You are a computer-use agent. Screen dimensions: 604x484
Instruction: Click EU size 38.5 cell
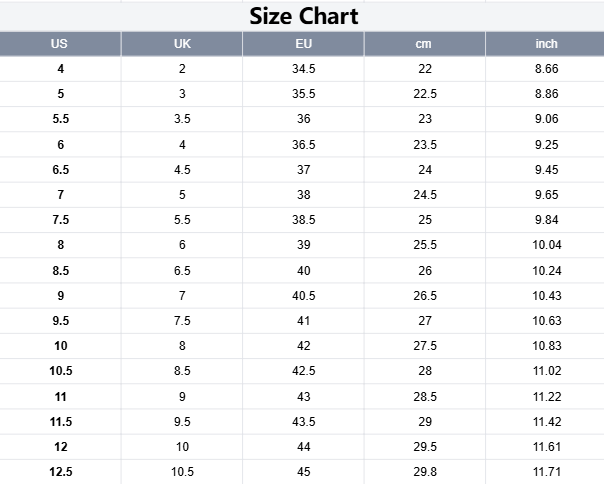point(303,220)
